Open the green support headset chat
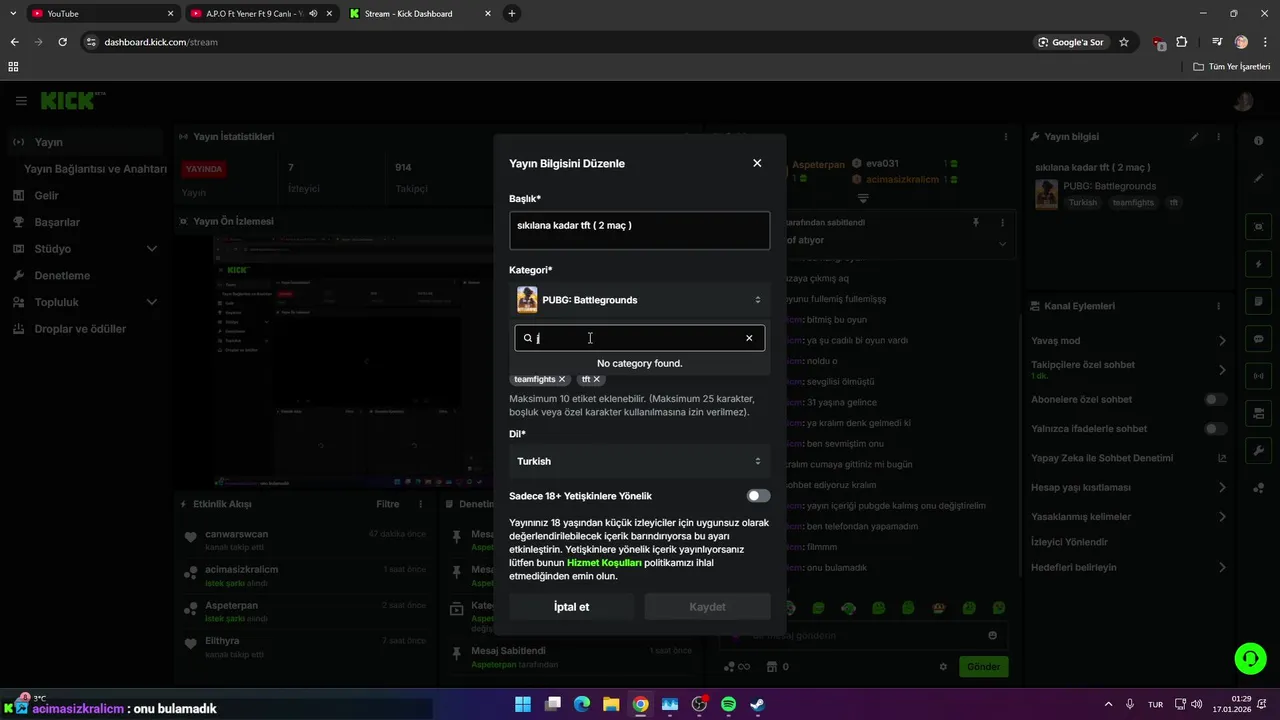The width and height of the screenshot is (1280, 720). pyautogui.click(x=1250, y=658)
